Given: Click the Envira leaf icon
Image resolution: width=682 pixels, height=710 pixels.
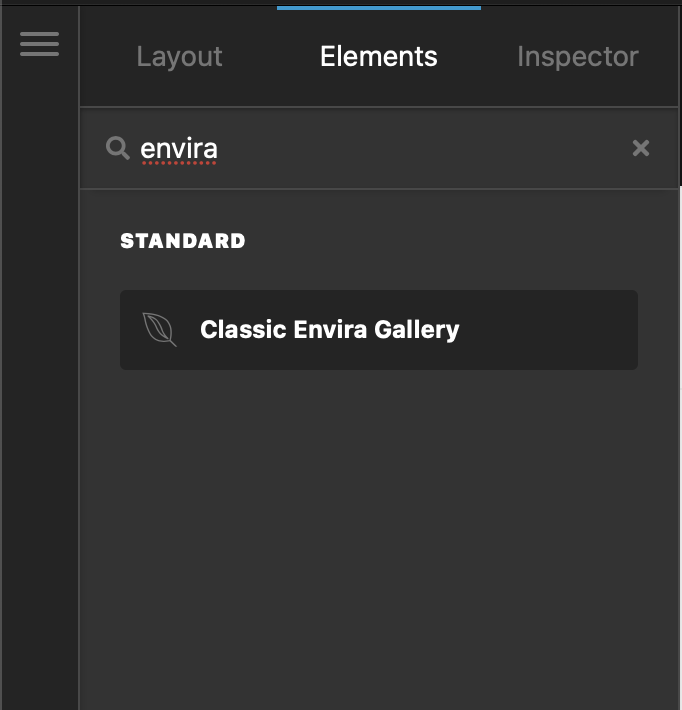Looking at the screenshot, I should pos(159,330).
